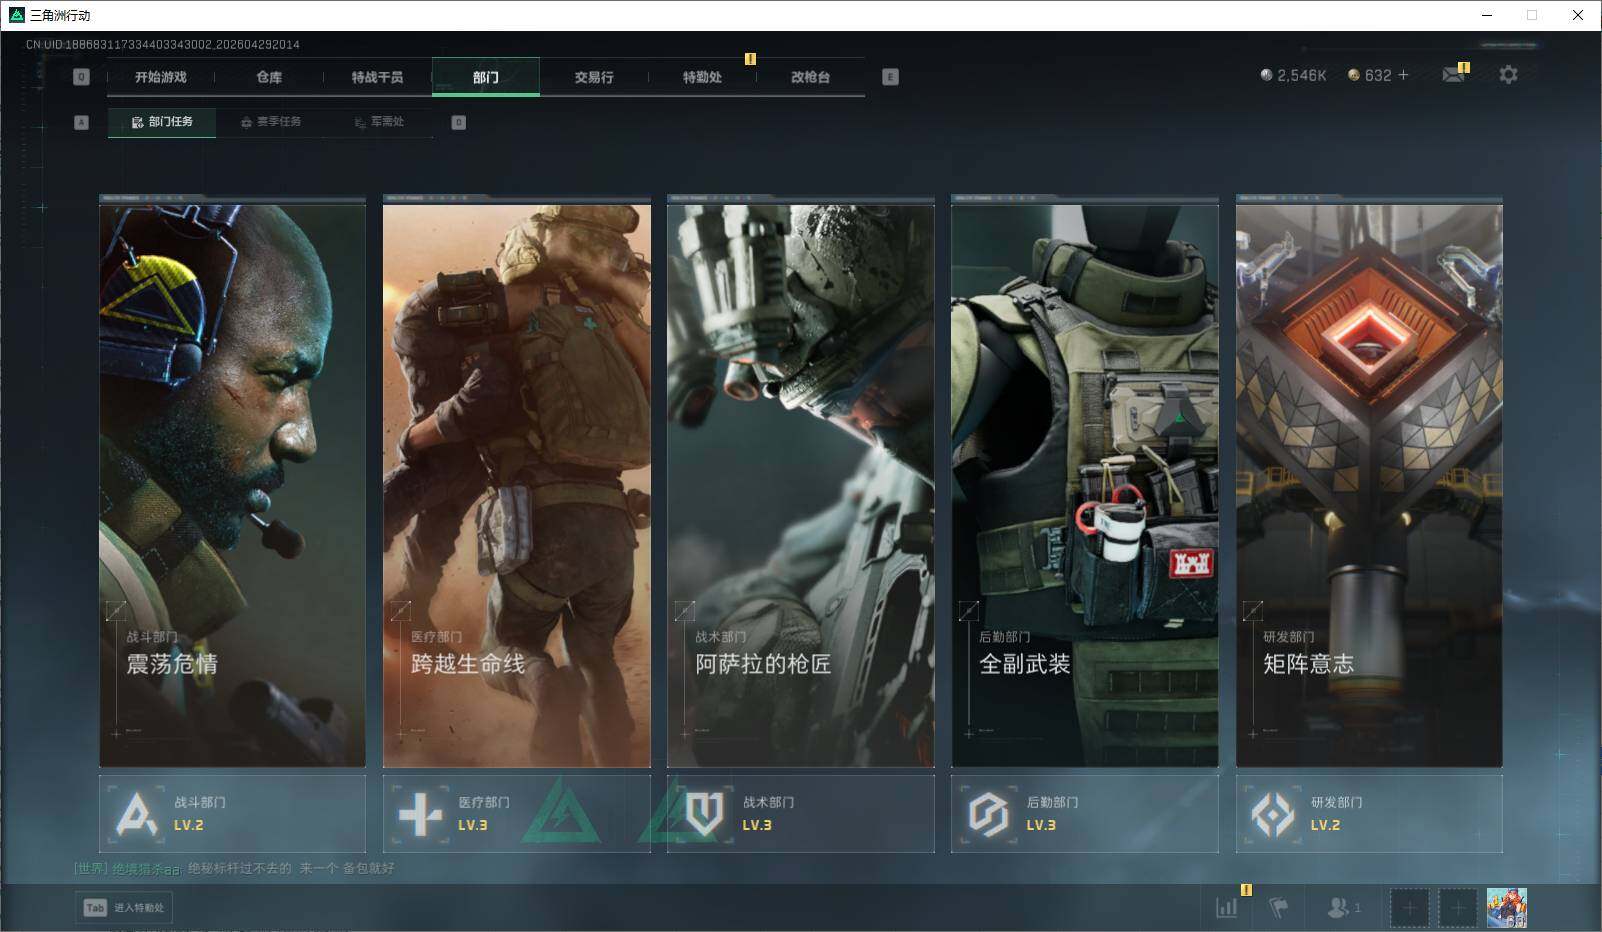Screen dimensions: 1602x932
Task: Click the 战术部门 LV.3 label
Action: point(768,813)
